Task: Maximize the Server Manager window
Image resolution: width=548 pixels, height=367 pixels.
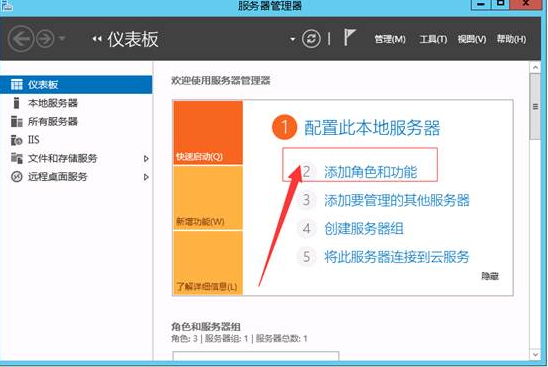Action: pos(501,5)
